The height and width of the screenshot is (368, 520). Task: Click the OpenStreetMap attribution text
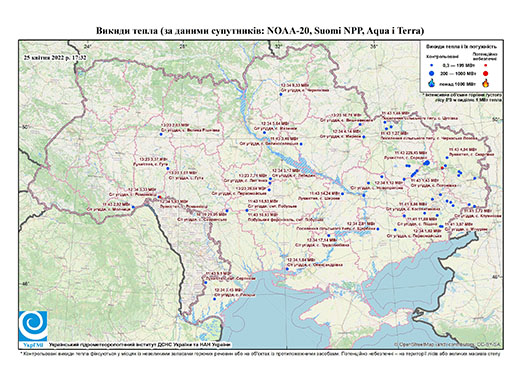point(447,344)
